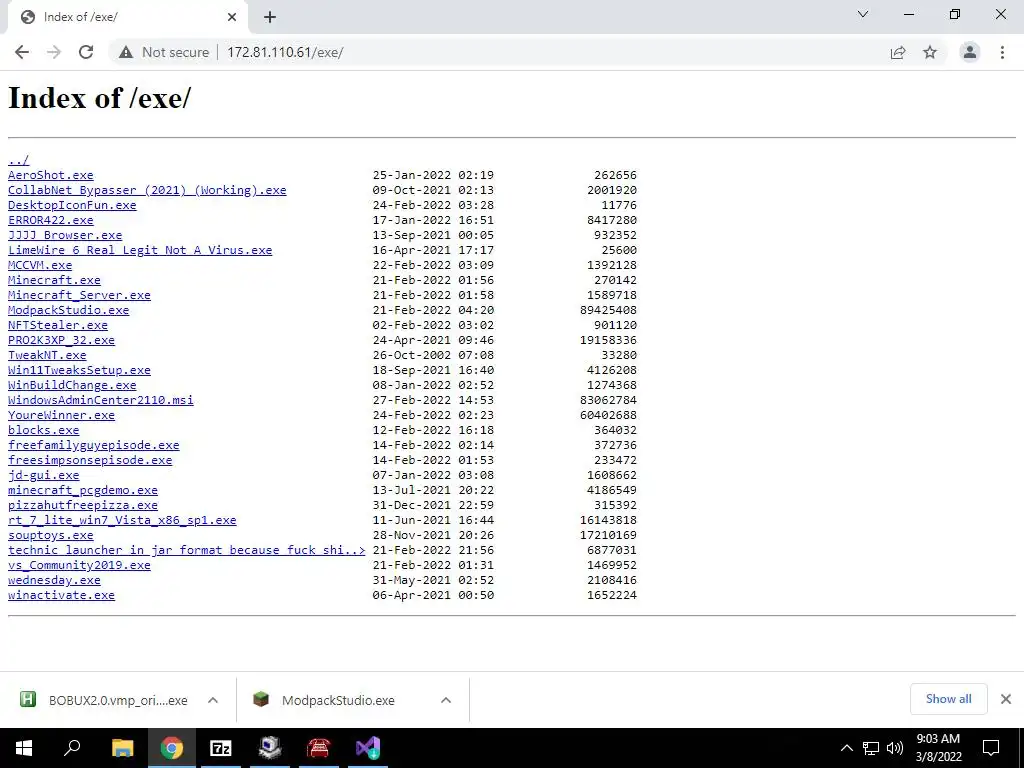Open blocks.exe link

44,430
